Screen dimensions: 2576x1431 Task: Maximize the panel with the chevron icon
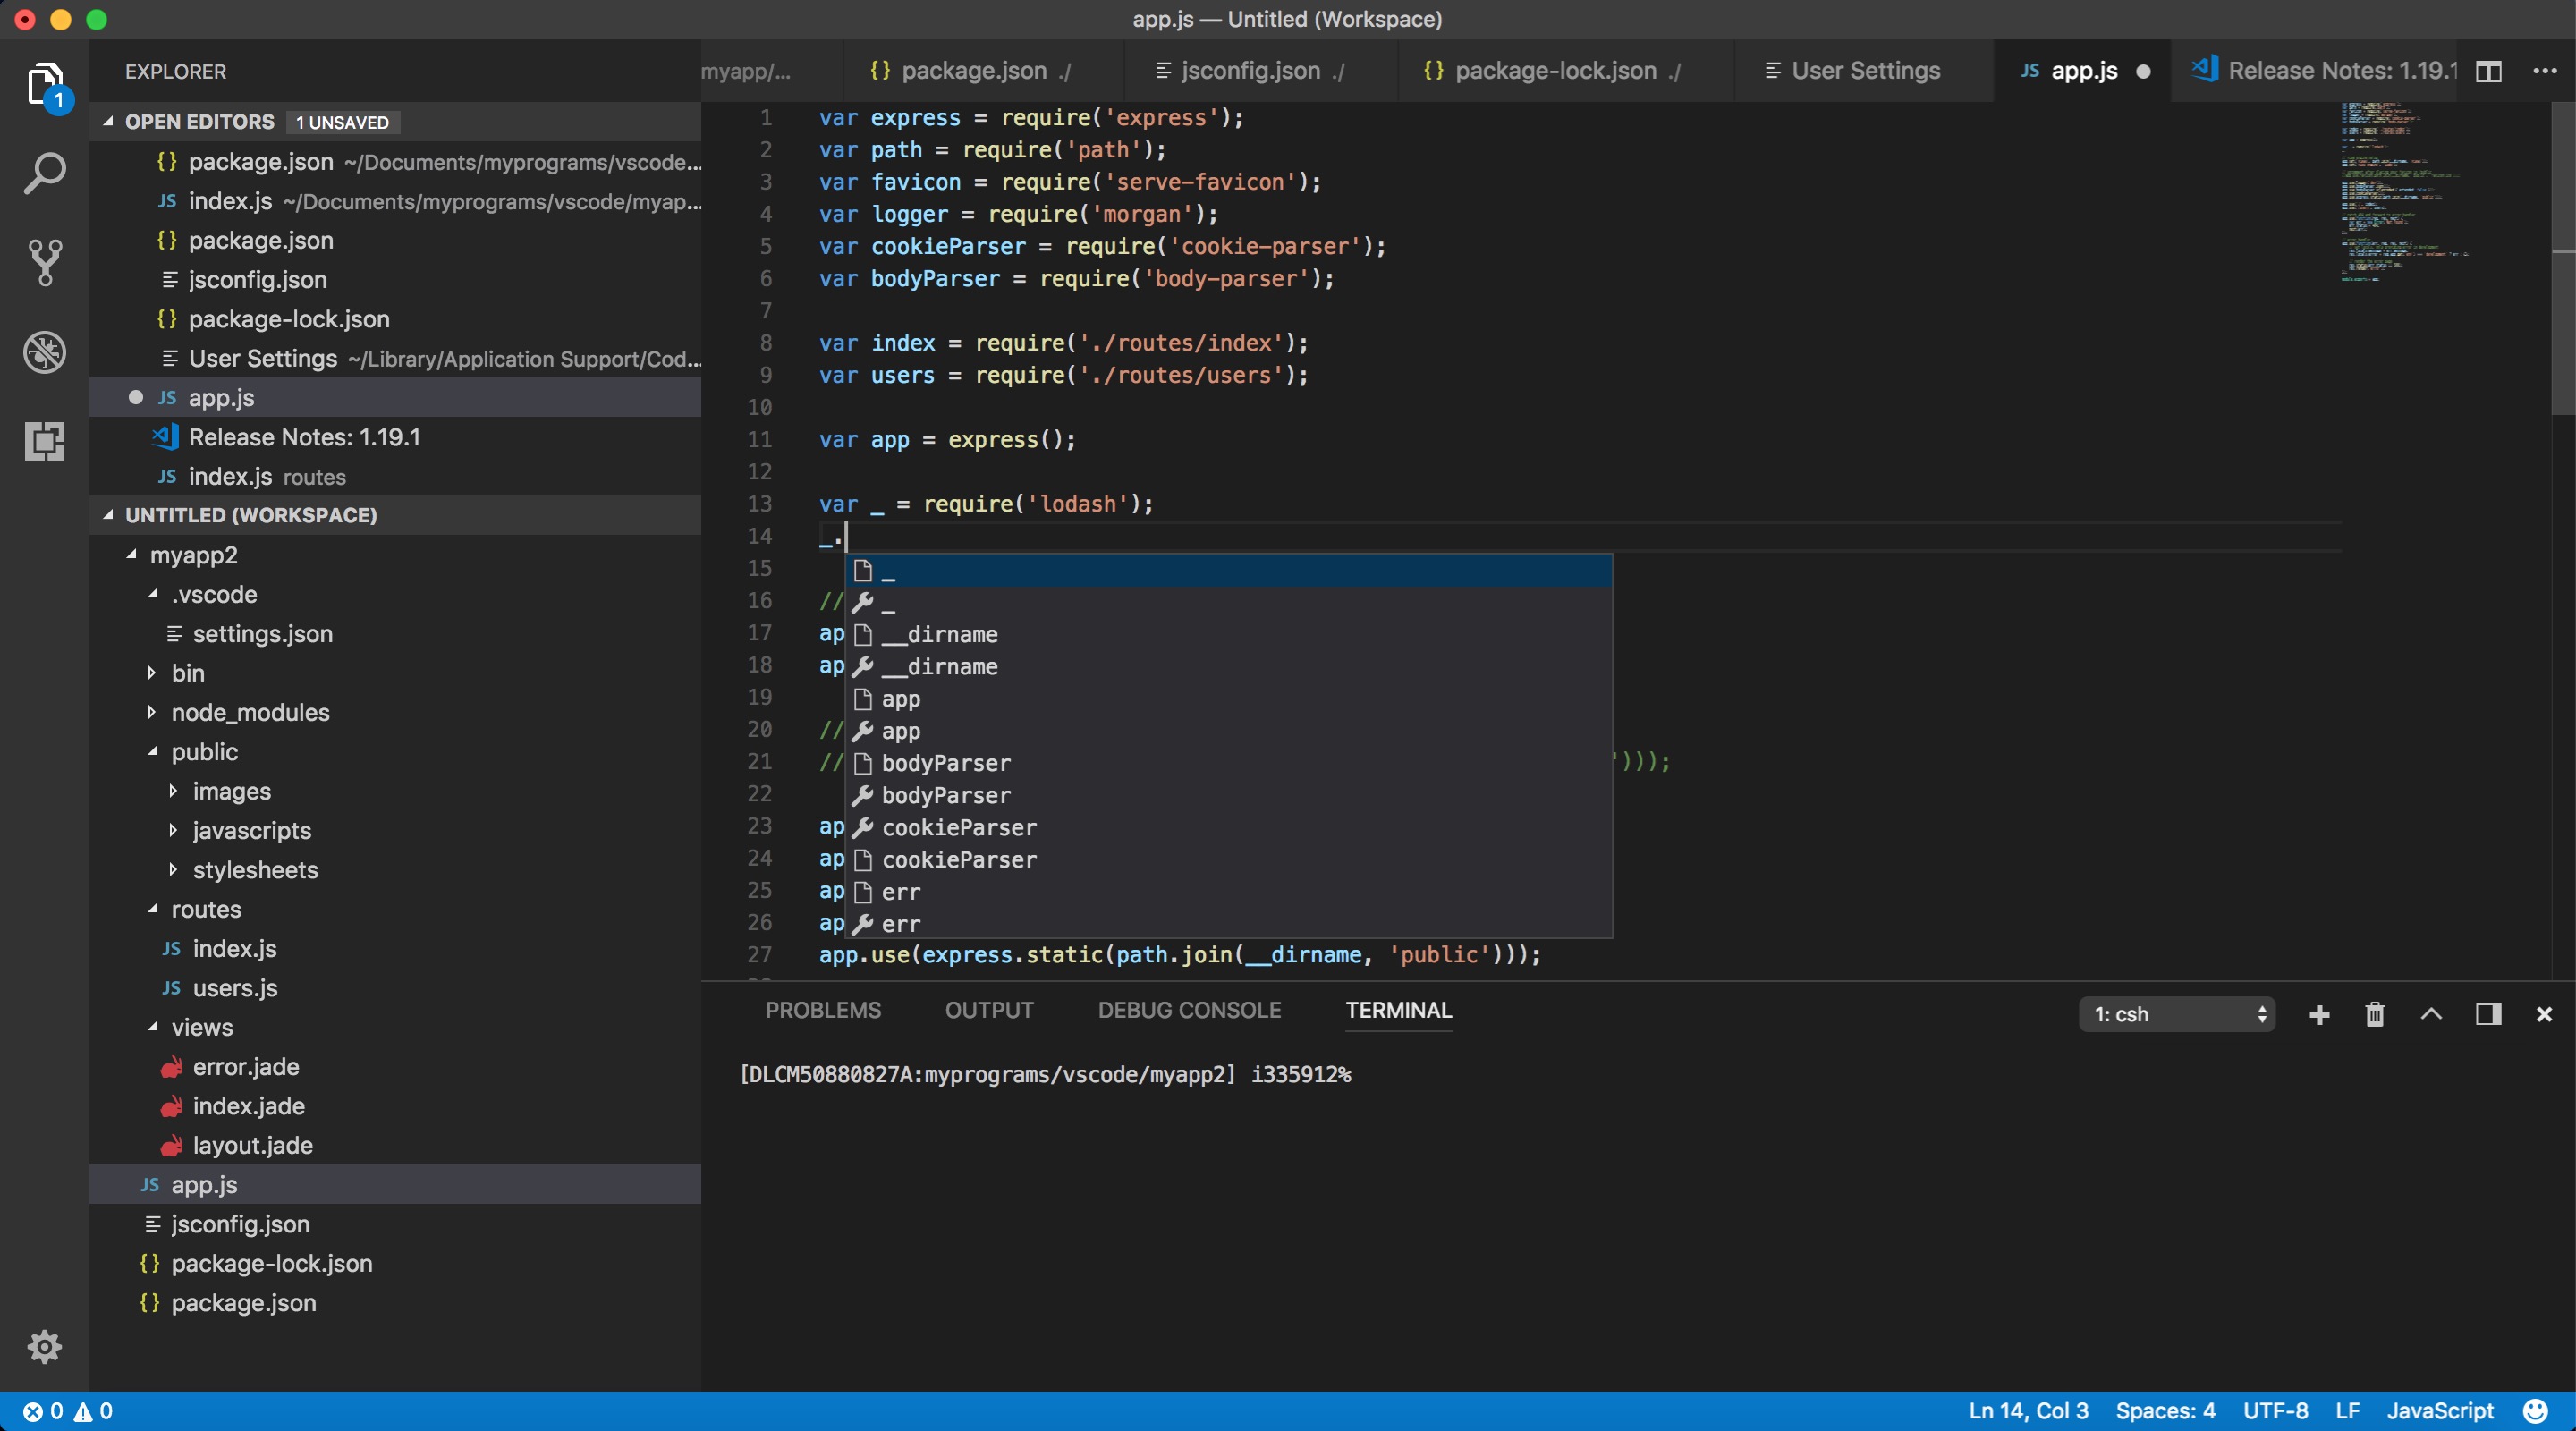[2431, 1015]
